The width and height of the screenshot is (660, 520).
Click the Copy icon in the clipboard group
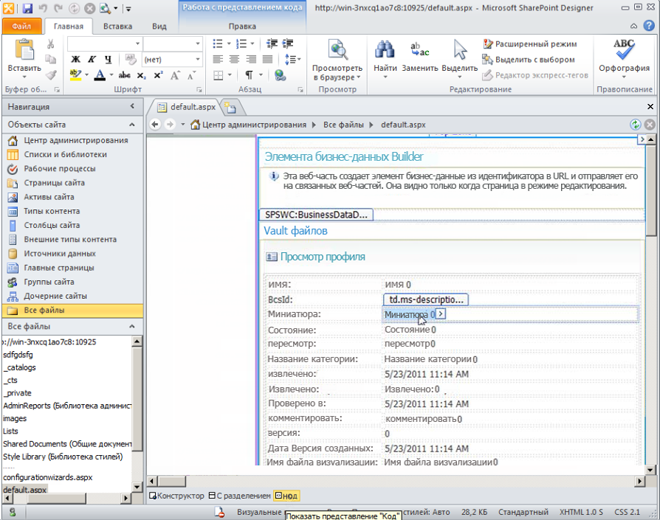point(50,59)
